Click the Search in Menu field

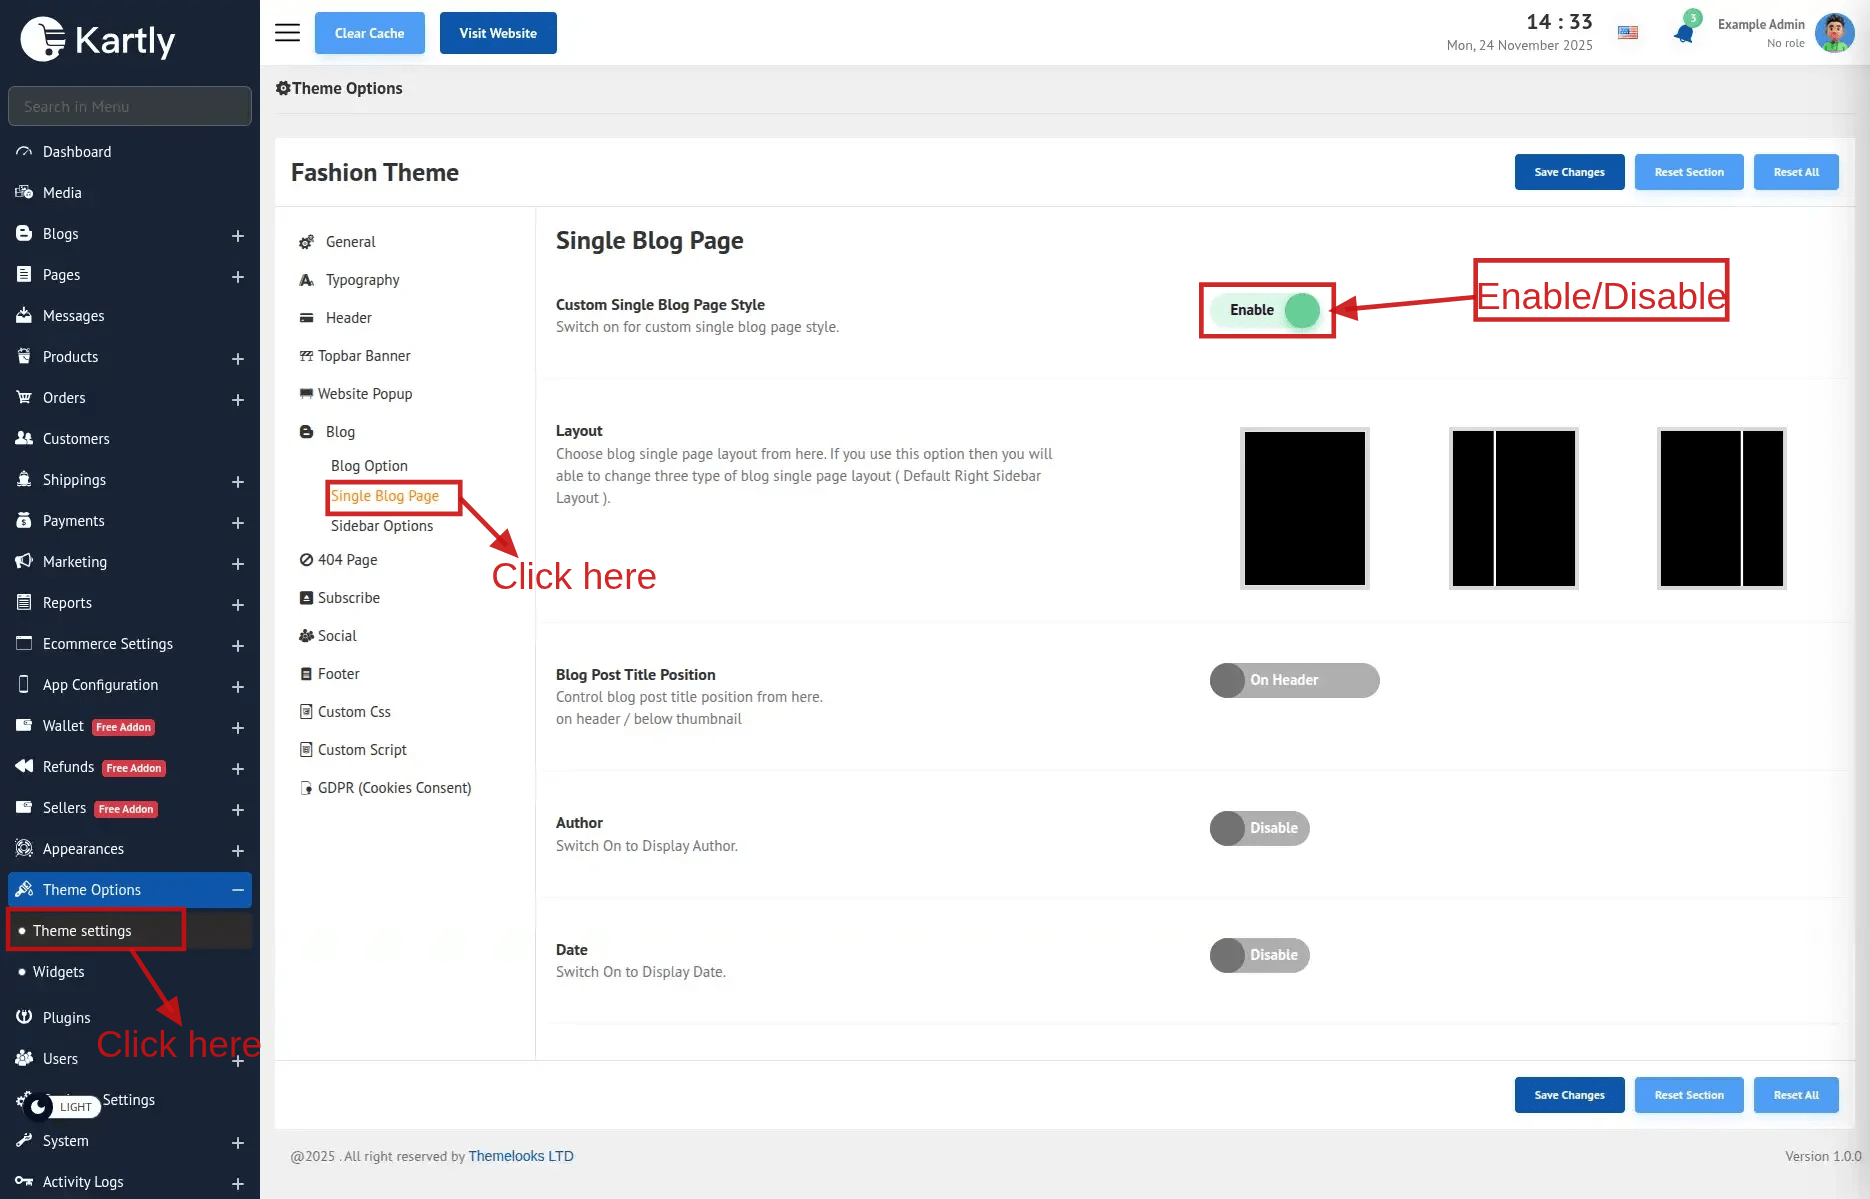(x=130, y=106)
